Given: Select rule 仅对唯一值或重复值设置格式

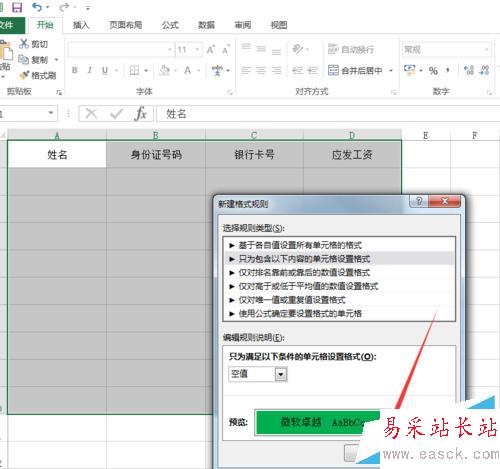Looking at the screenshot, I should point(339,300).
